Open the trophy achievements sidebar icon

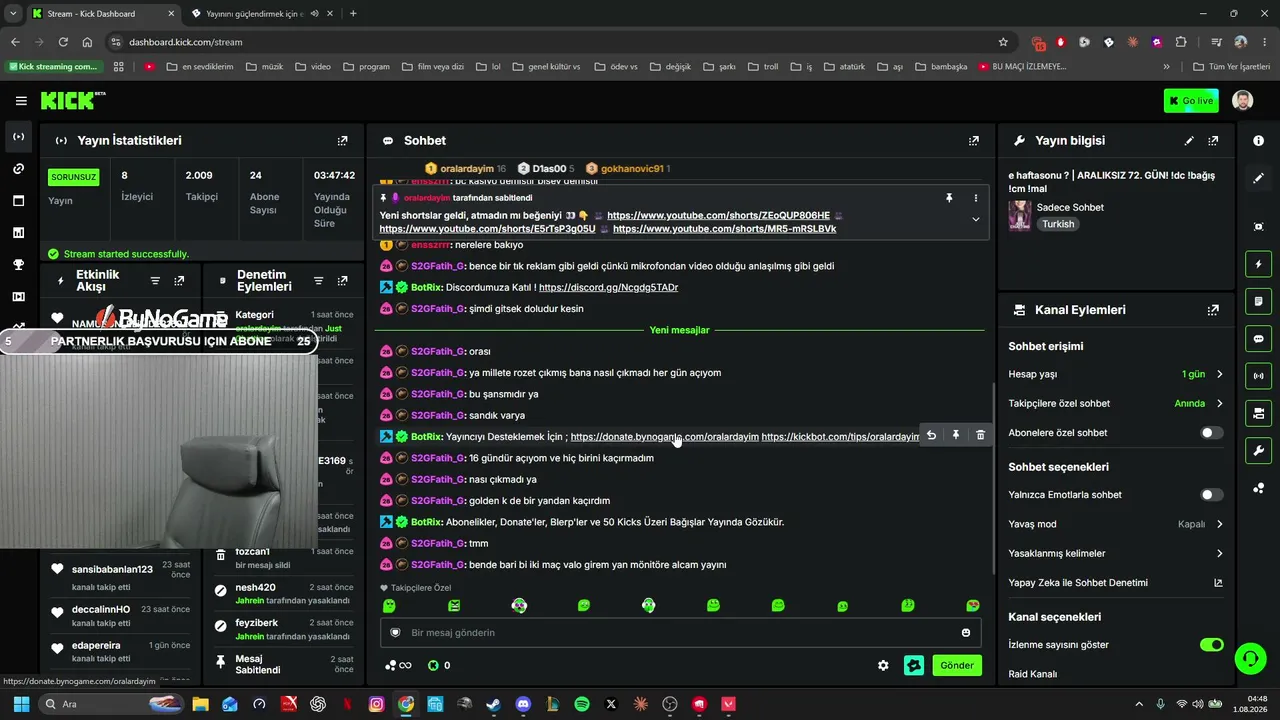(18, 265)
